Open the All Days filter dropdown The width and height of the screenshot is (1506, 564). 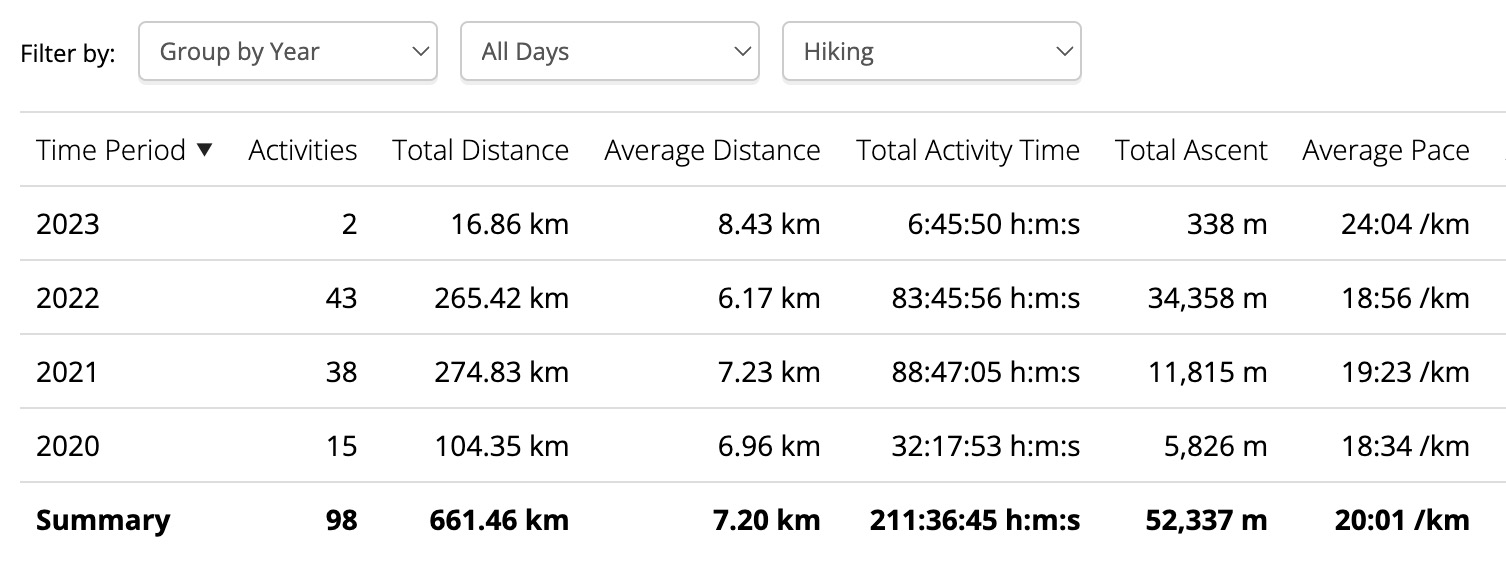(x=609, y=52)
